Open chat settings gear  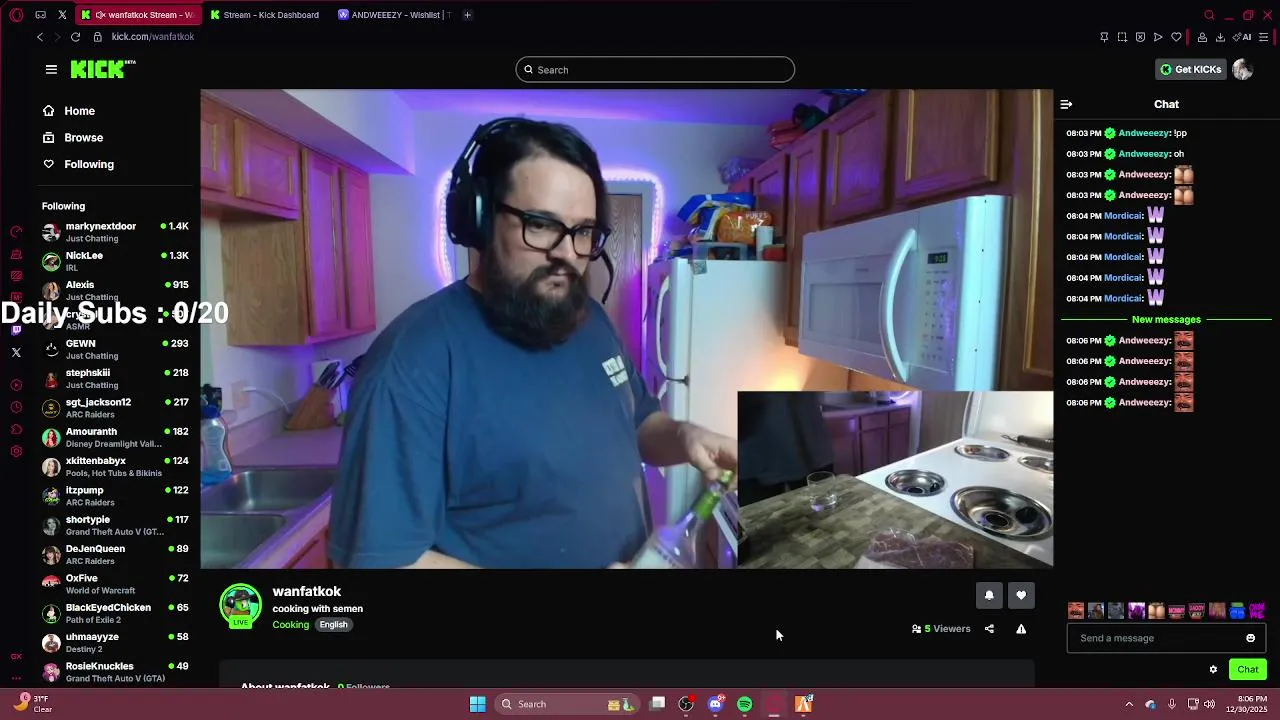1213,669
